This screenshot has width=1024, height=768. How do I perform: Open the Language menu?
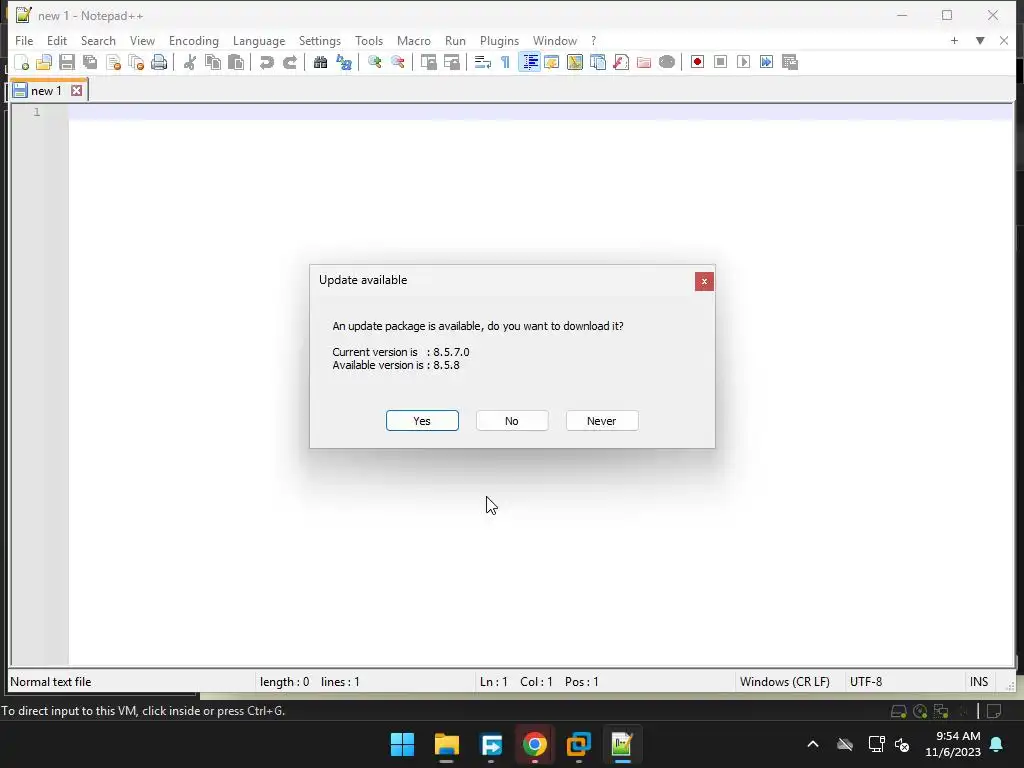(259, 40)
